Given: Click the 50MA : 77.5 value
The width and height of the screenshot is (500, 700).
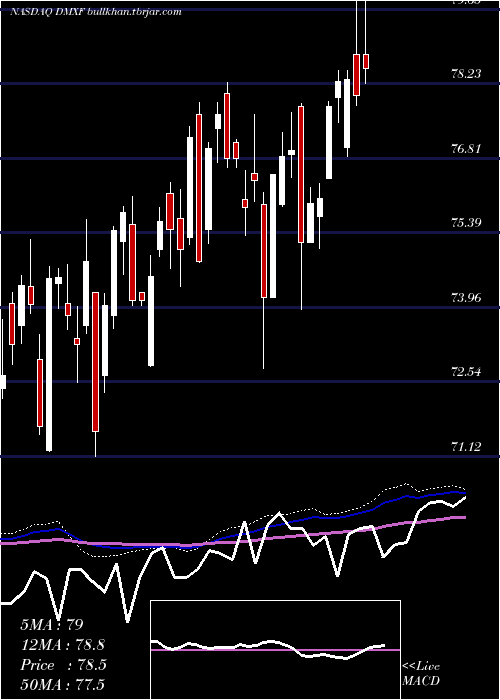Looking at the screenshot, I should click(x=63, y=684).
